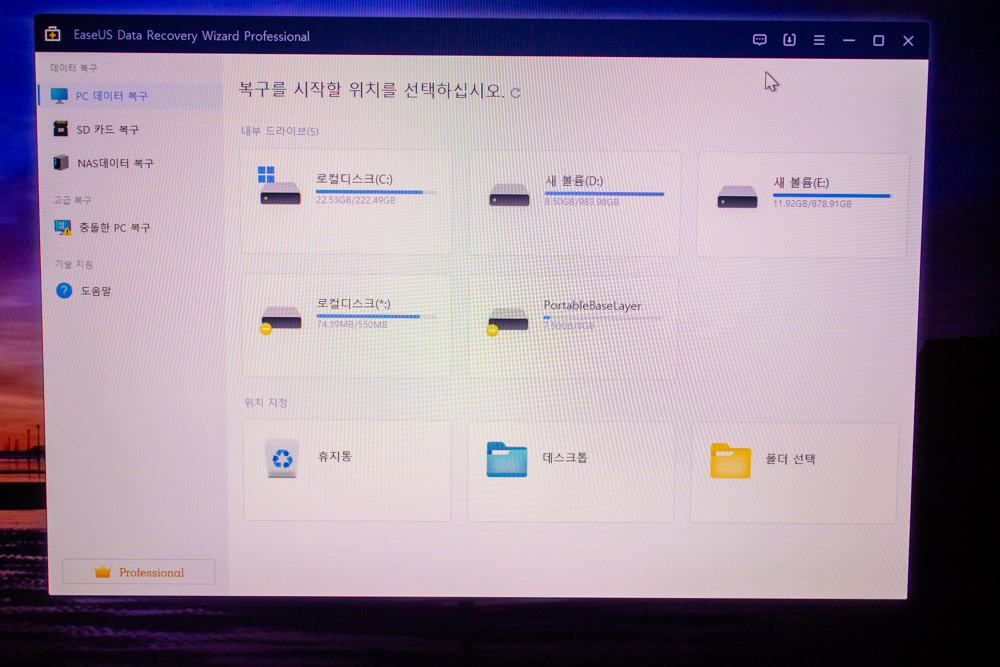Image resolution: width=1000 pixels, height=667 pixels.
Task: Choose 데스크톱 as scan location
Action: click(x=570, y=472)
